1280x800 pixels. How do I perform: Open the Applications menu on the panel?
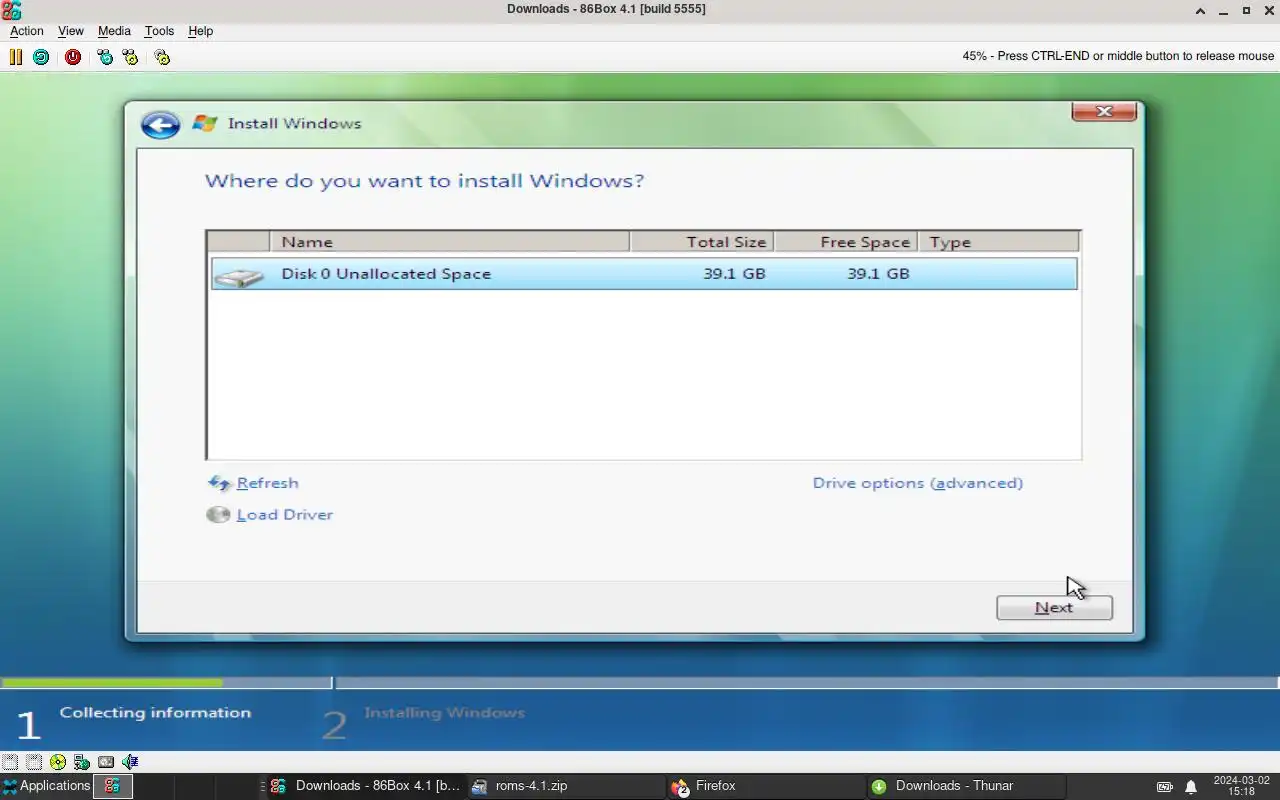coord(46,786)
